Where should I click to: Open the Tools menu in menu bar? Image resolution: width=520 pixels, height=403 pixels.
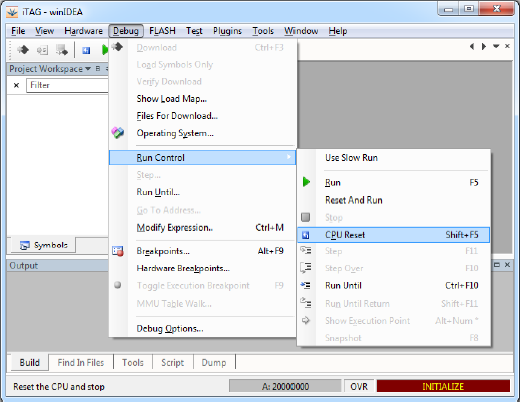click(x=263, y=31)
